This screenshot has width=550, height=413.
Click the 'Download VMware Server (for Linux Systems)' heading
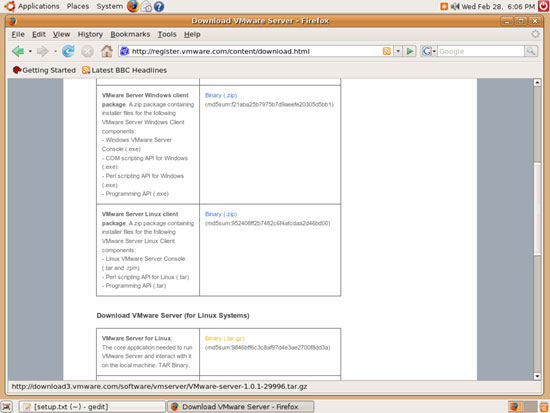coord(173,315)
